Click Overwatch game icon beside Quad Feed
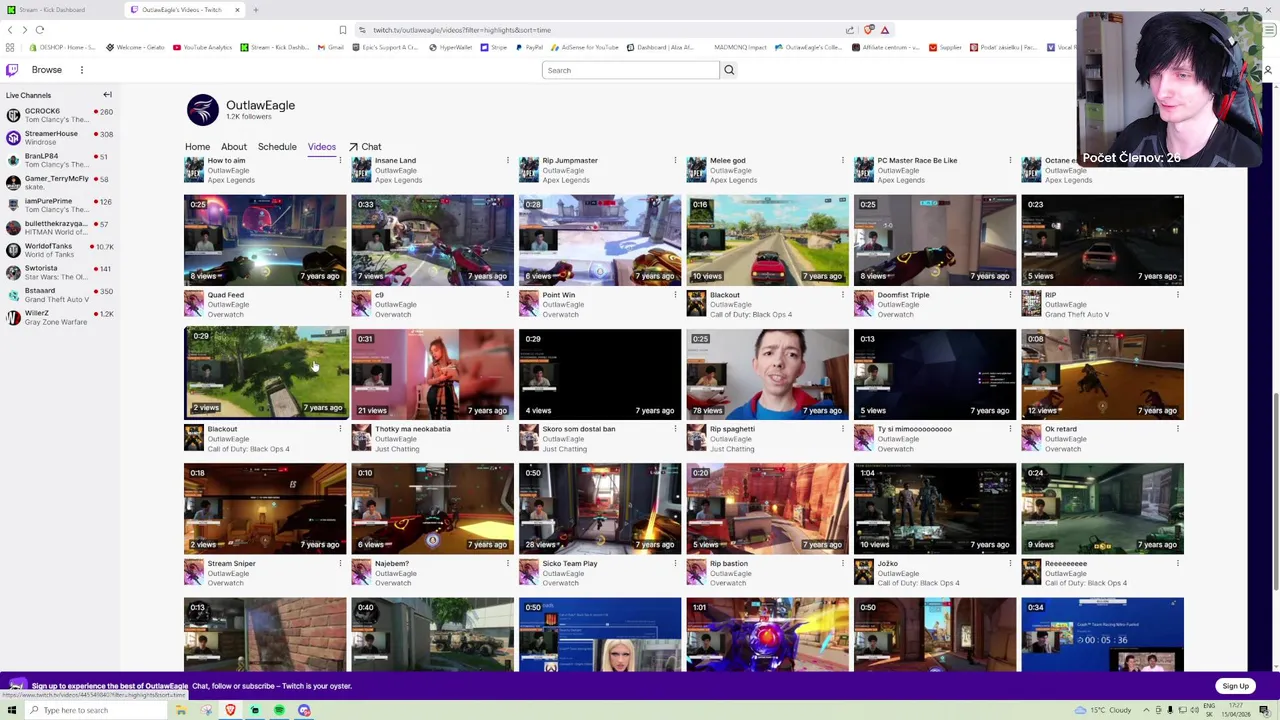Screen dimensions: 1280x720 tap(194, 304)
